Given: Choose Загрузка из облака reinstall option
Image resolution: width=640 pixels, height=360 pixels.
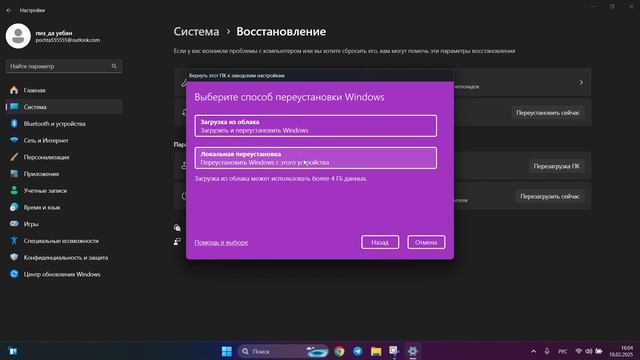Looking at the screenshot, I should point(316,126).
